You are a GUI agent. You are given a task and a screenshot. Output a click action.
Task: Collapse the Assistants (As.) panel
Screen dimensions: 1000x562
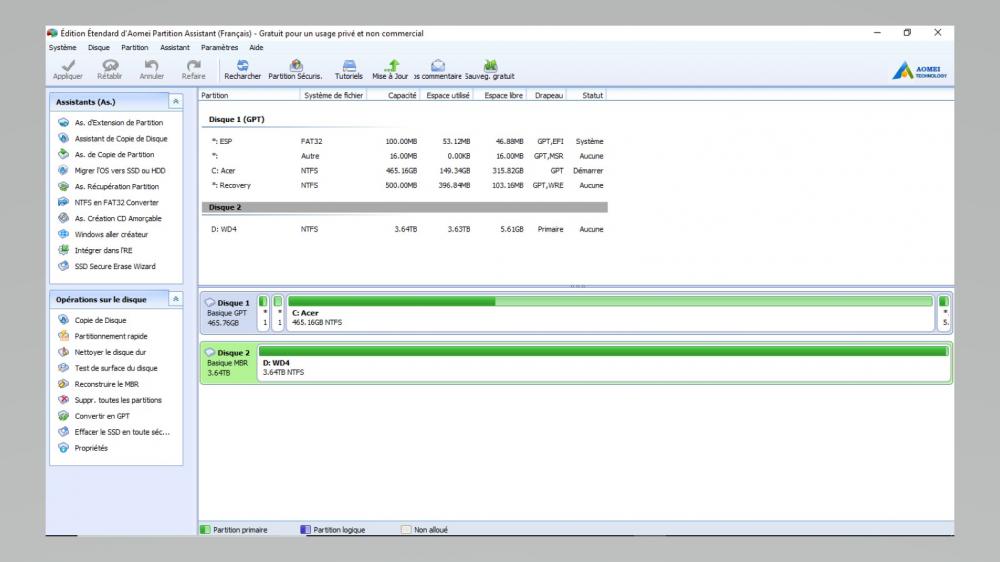pyautogui.click(x=176, y=102)
